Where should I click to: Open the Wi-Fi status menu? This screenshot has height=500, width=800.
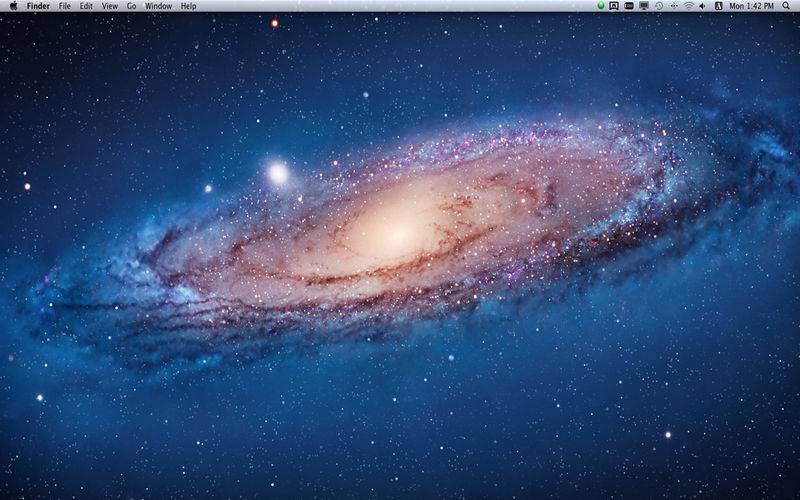click(x=689, y=6)
